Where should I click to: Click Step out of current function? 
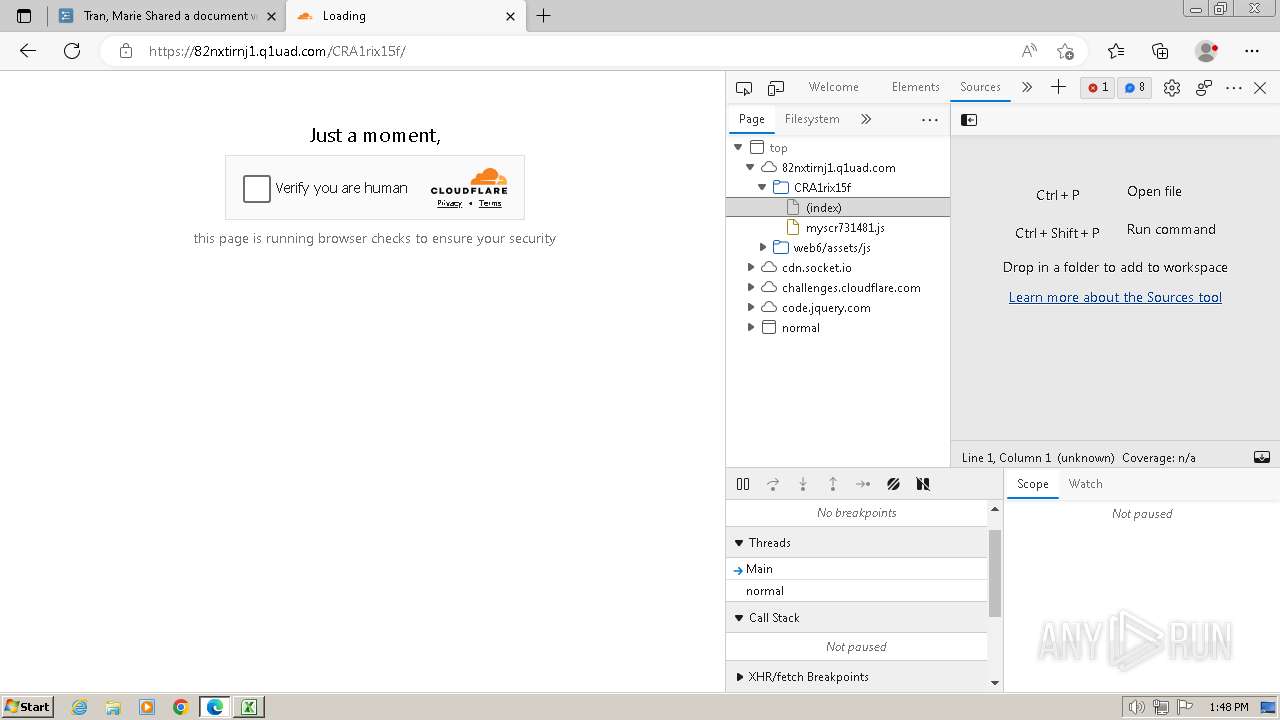tap(833, 484)
